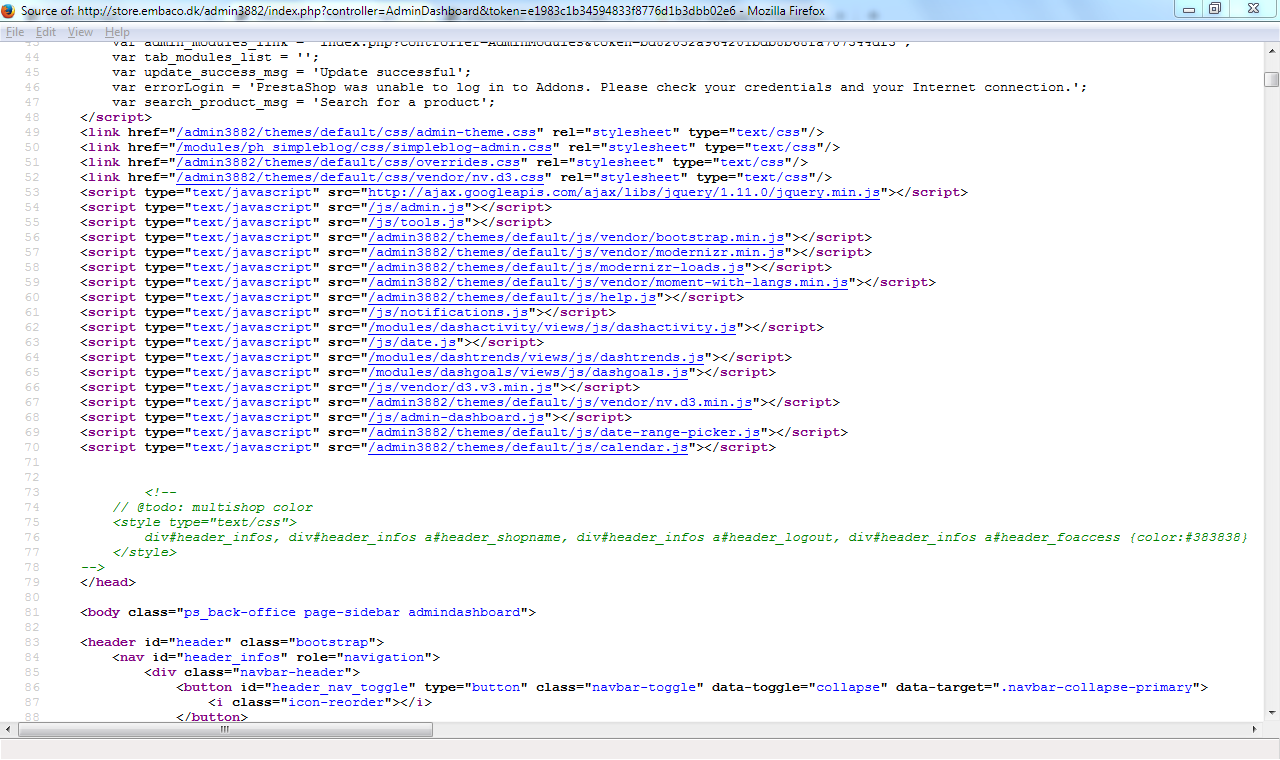Open the help.js script link
This screenshot has width=1280, height=760.
512,297
